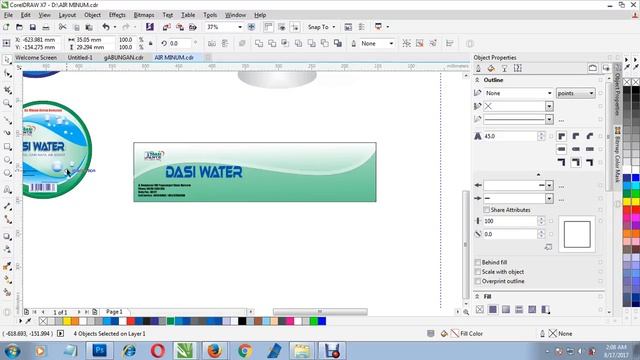Screen dimensions: 640x360
Task: Click the Open file icon
Action: (19, 27)
